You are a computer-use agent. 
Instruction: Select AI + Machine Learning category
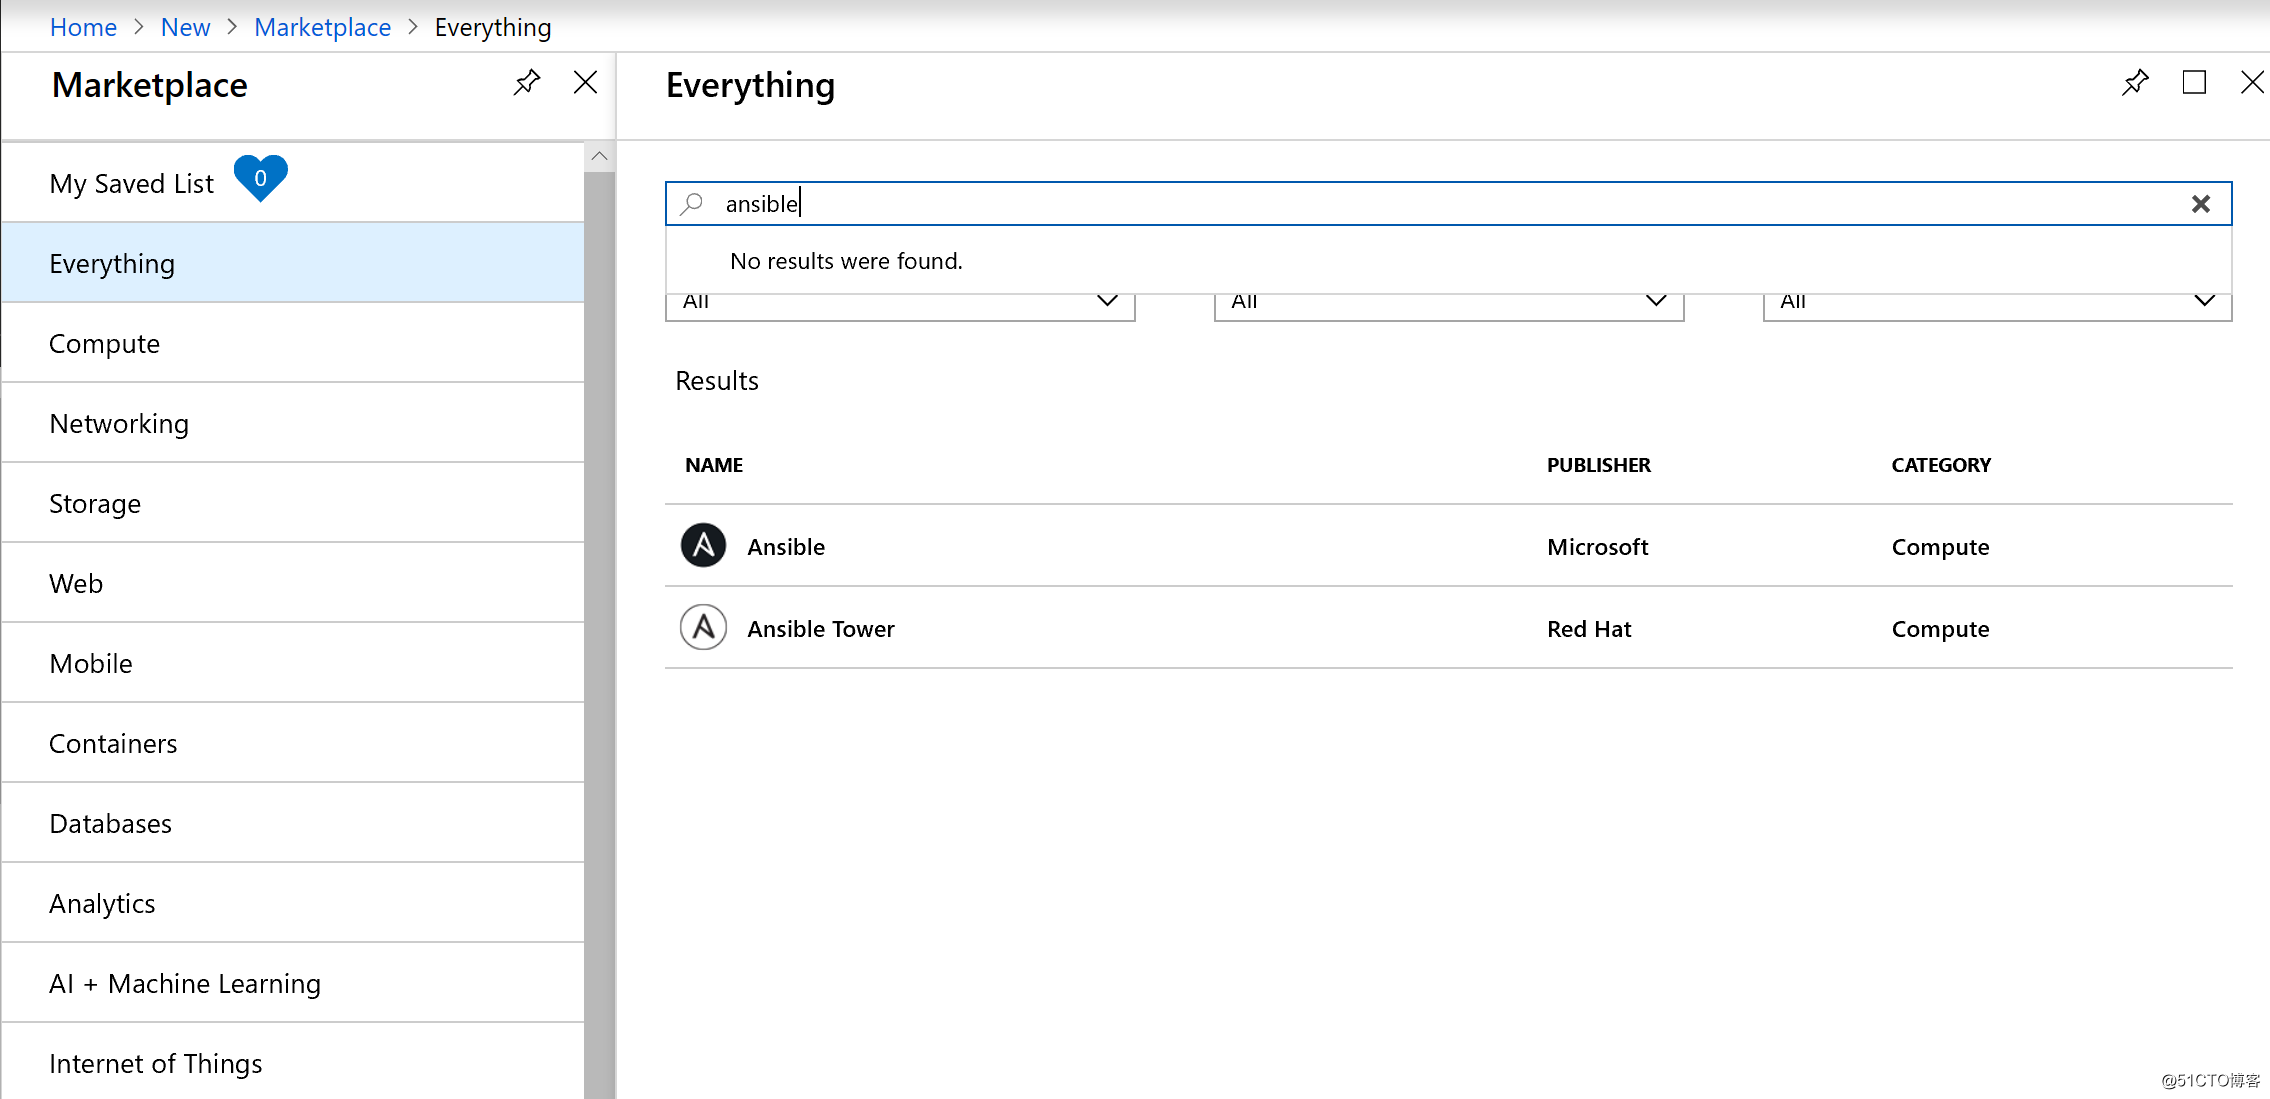(293, 983)
